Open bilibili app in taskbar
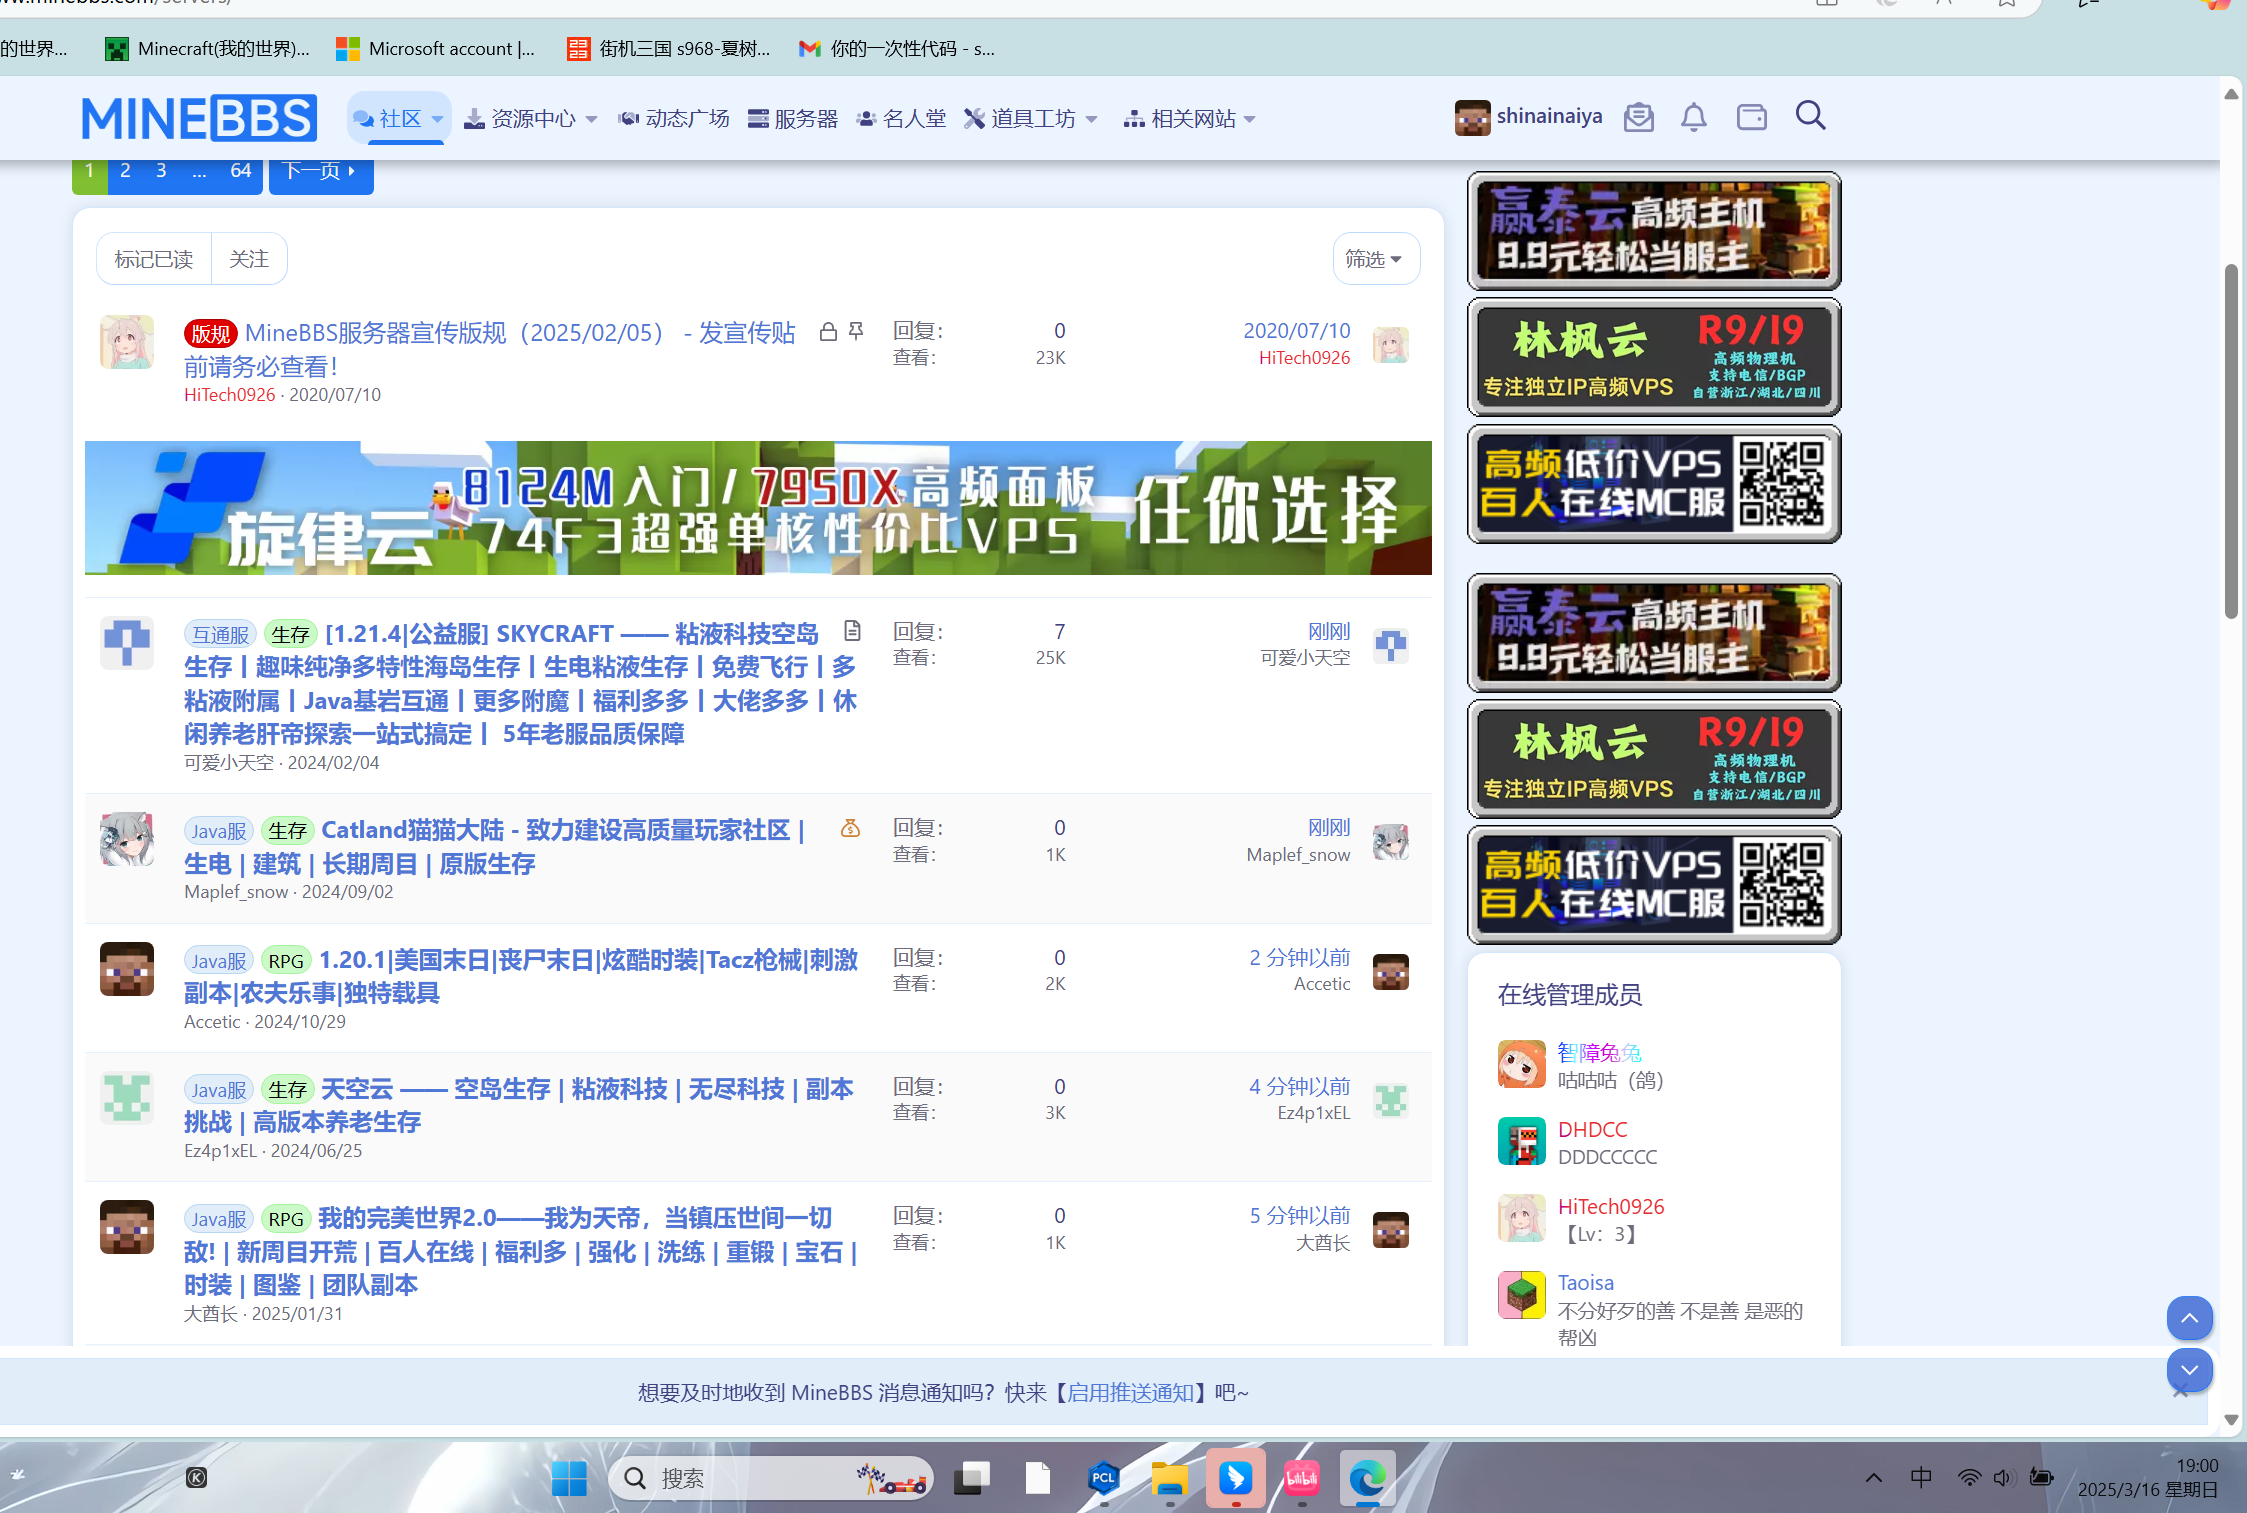The image size is (2247, 1513). pos(1301,1478)
